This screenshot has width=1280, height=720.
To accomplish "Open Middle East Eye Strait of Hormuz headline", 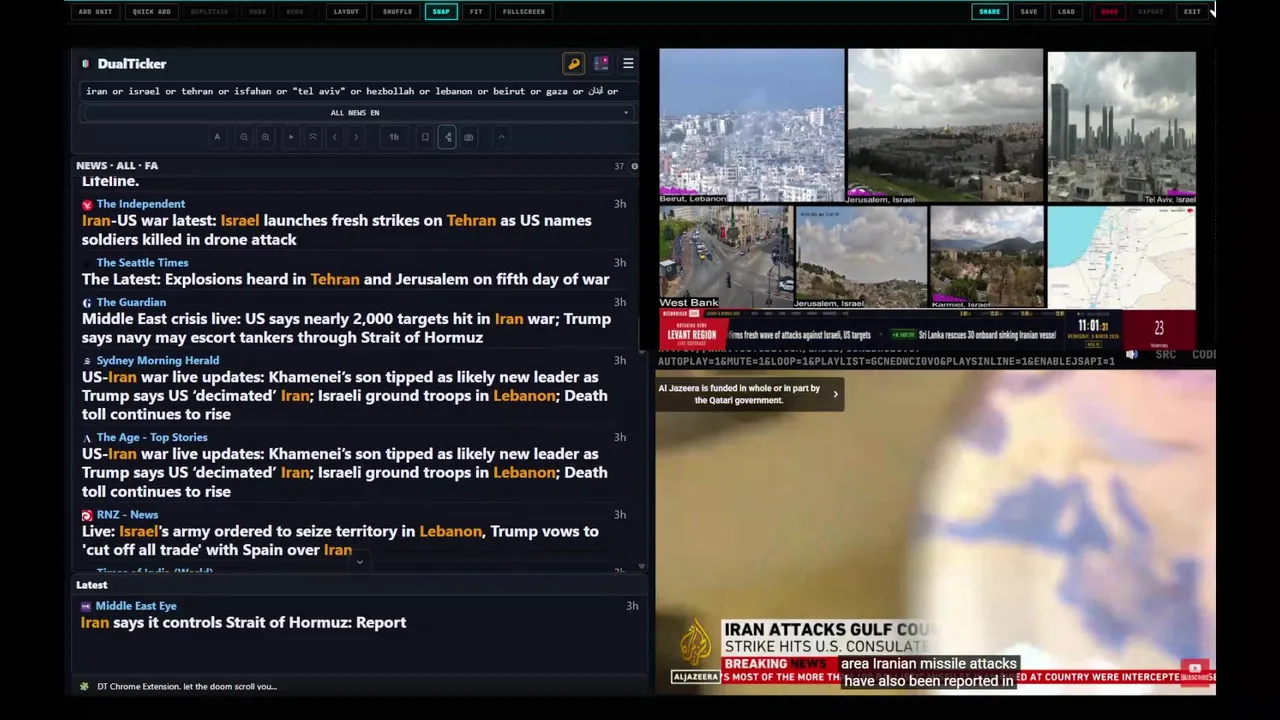I will [x=243, y=622].
